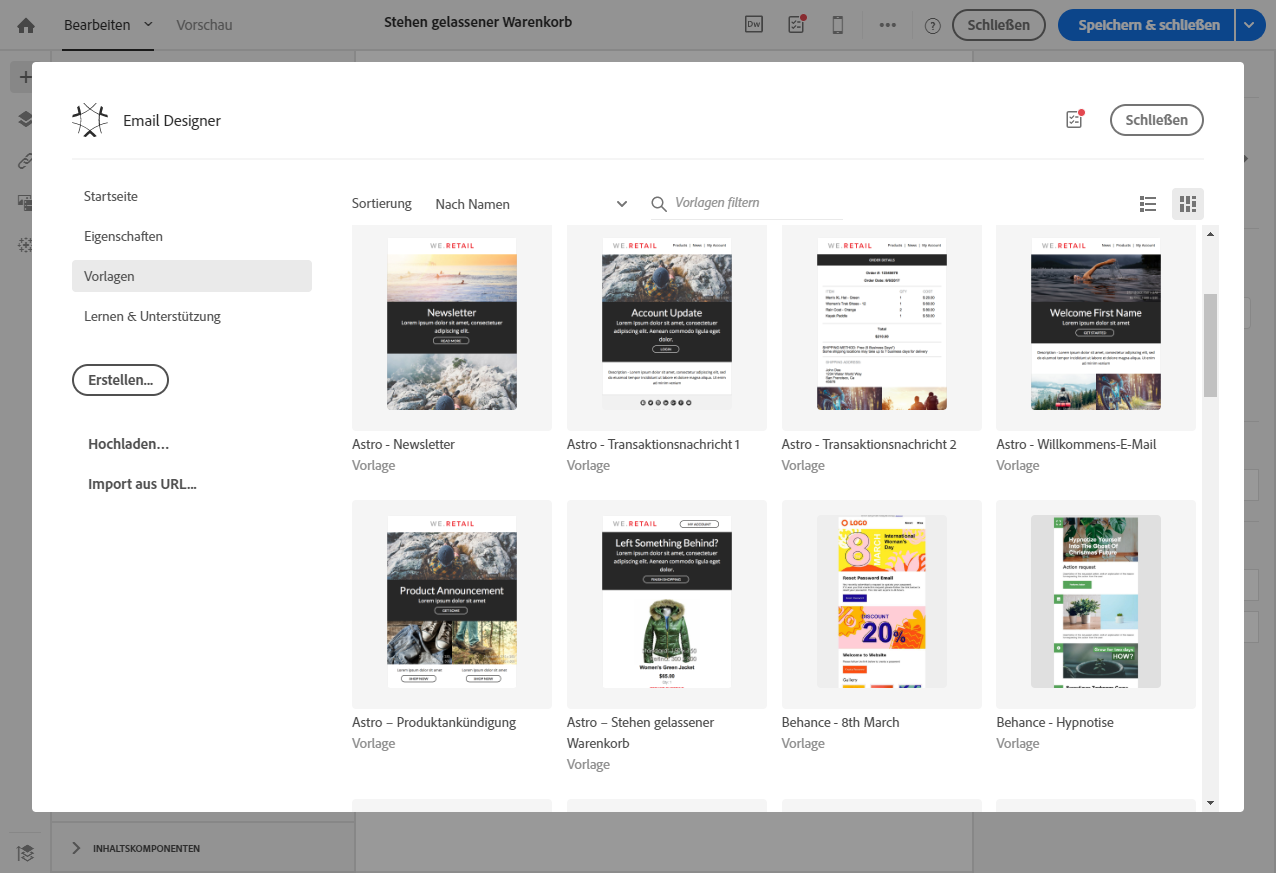Click the Email Designer logo icon
The image size is (1276, 873).
pyautogui.click(x=90, y=120)
